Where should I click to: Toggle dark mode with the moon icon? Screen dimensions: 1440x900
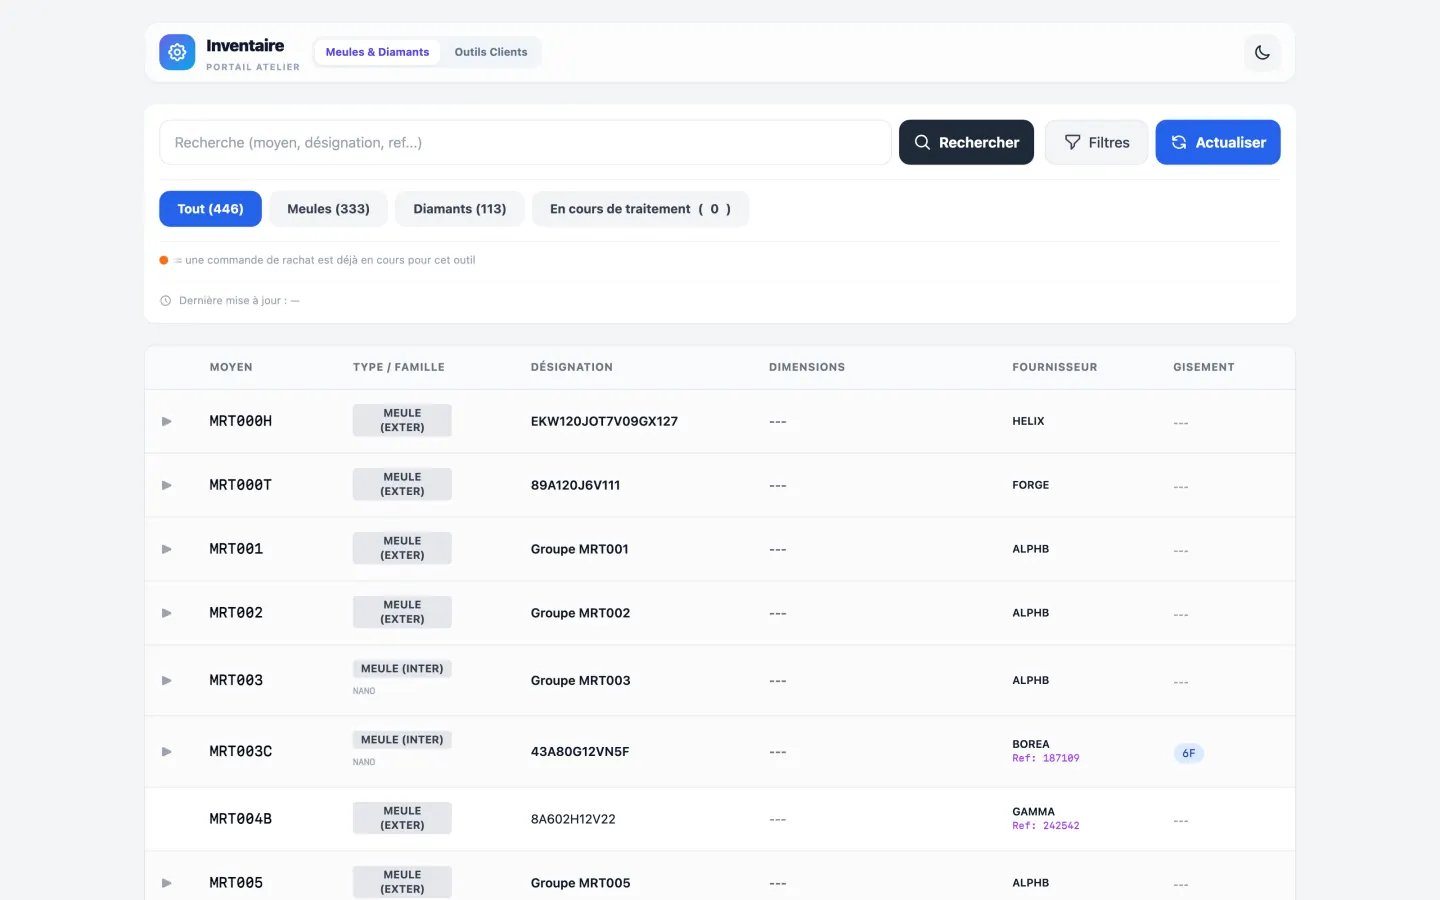[x=1262, y=52]
